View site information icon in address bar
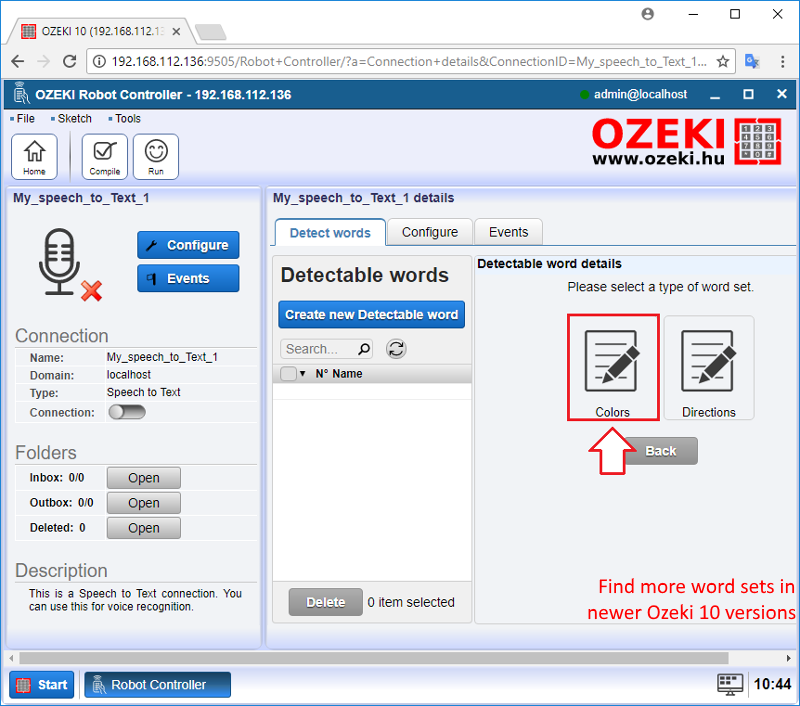Screen dimensions: 800x706 coord(99,62)
